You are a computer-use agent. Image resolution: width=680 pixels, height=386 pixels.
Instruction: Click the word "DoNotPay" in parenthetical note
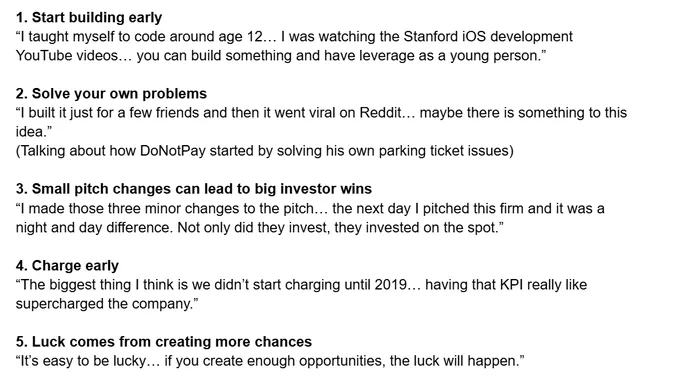pos(173,151)
